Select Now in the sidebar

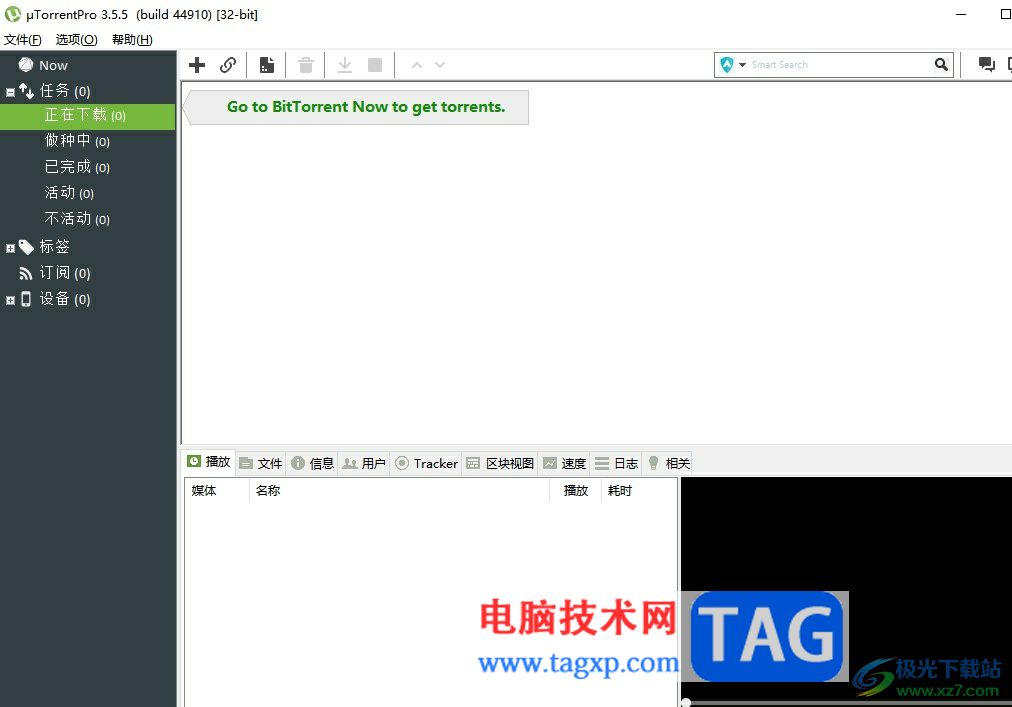53,65
